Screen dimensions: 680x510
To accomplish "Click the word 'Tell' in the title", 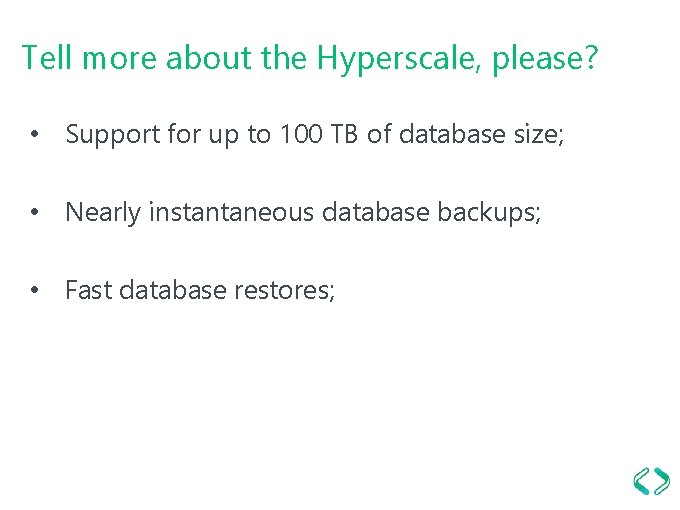I will pos(46,56).
